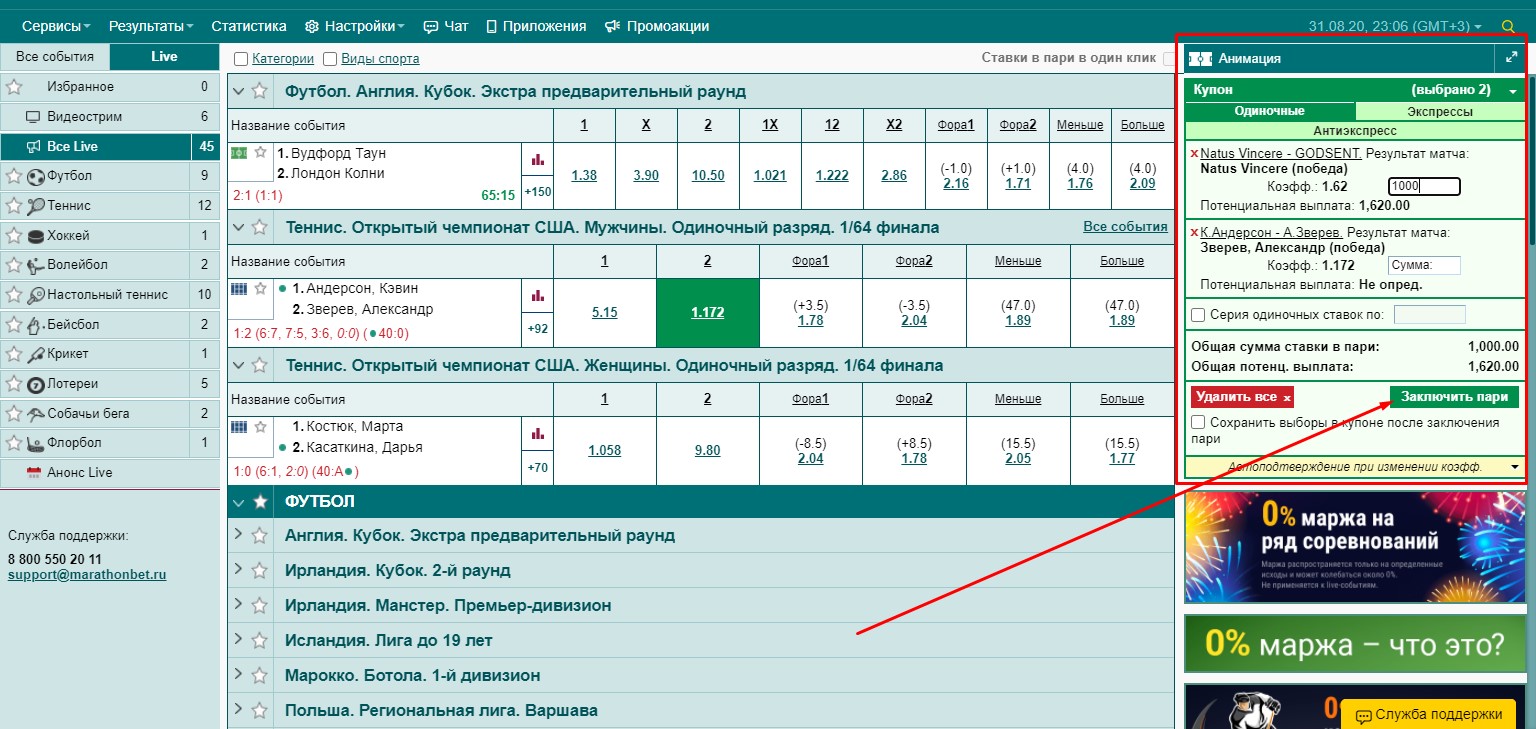Viewport: 1536px width, 729px height.
Task: Select odds 1.38 for Вудфорд Таун win
Action: pyautogui.click(x=584, y=175)
